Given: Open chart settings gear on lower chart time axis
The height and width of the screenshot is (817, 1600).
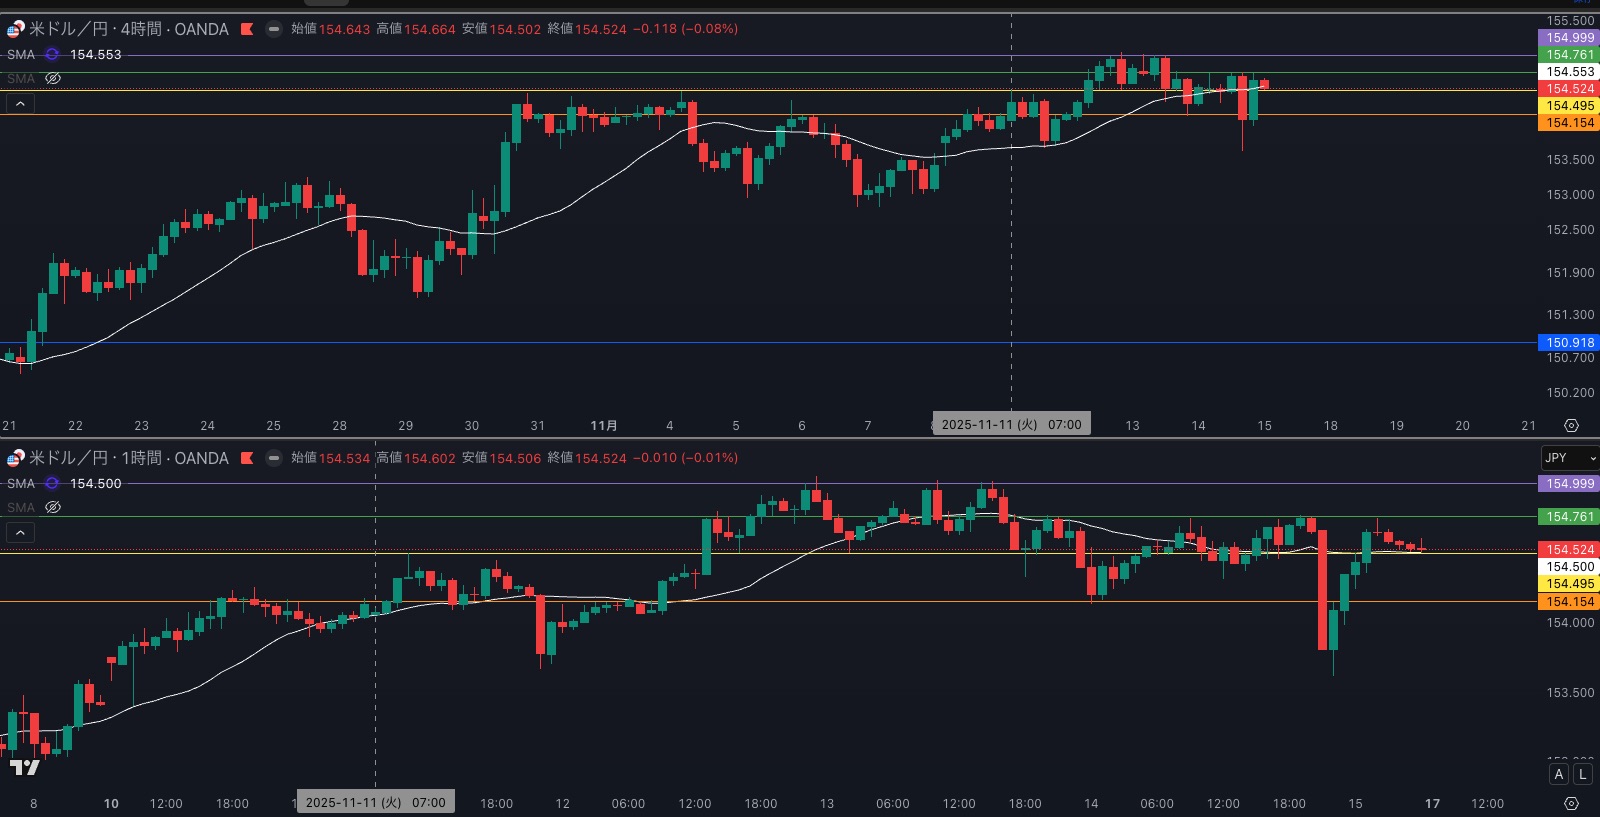Looking at the screenshot, I should pos(1571,804).
